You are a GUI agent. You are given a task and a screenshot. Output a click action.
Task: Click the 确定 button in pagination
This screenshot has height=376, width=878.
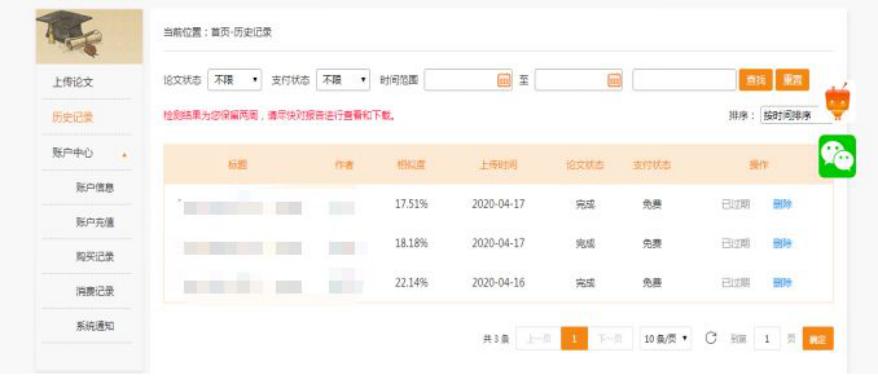pyautogui.click(x=818, y=339)
